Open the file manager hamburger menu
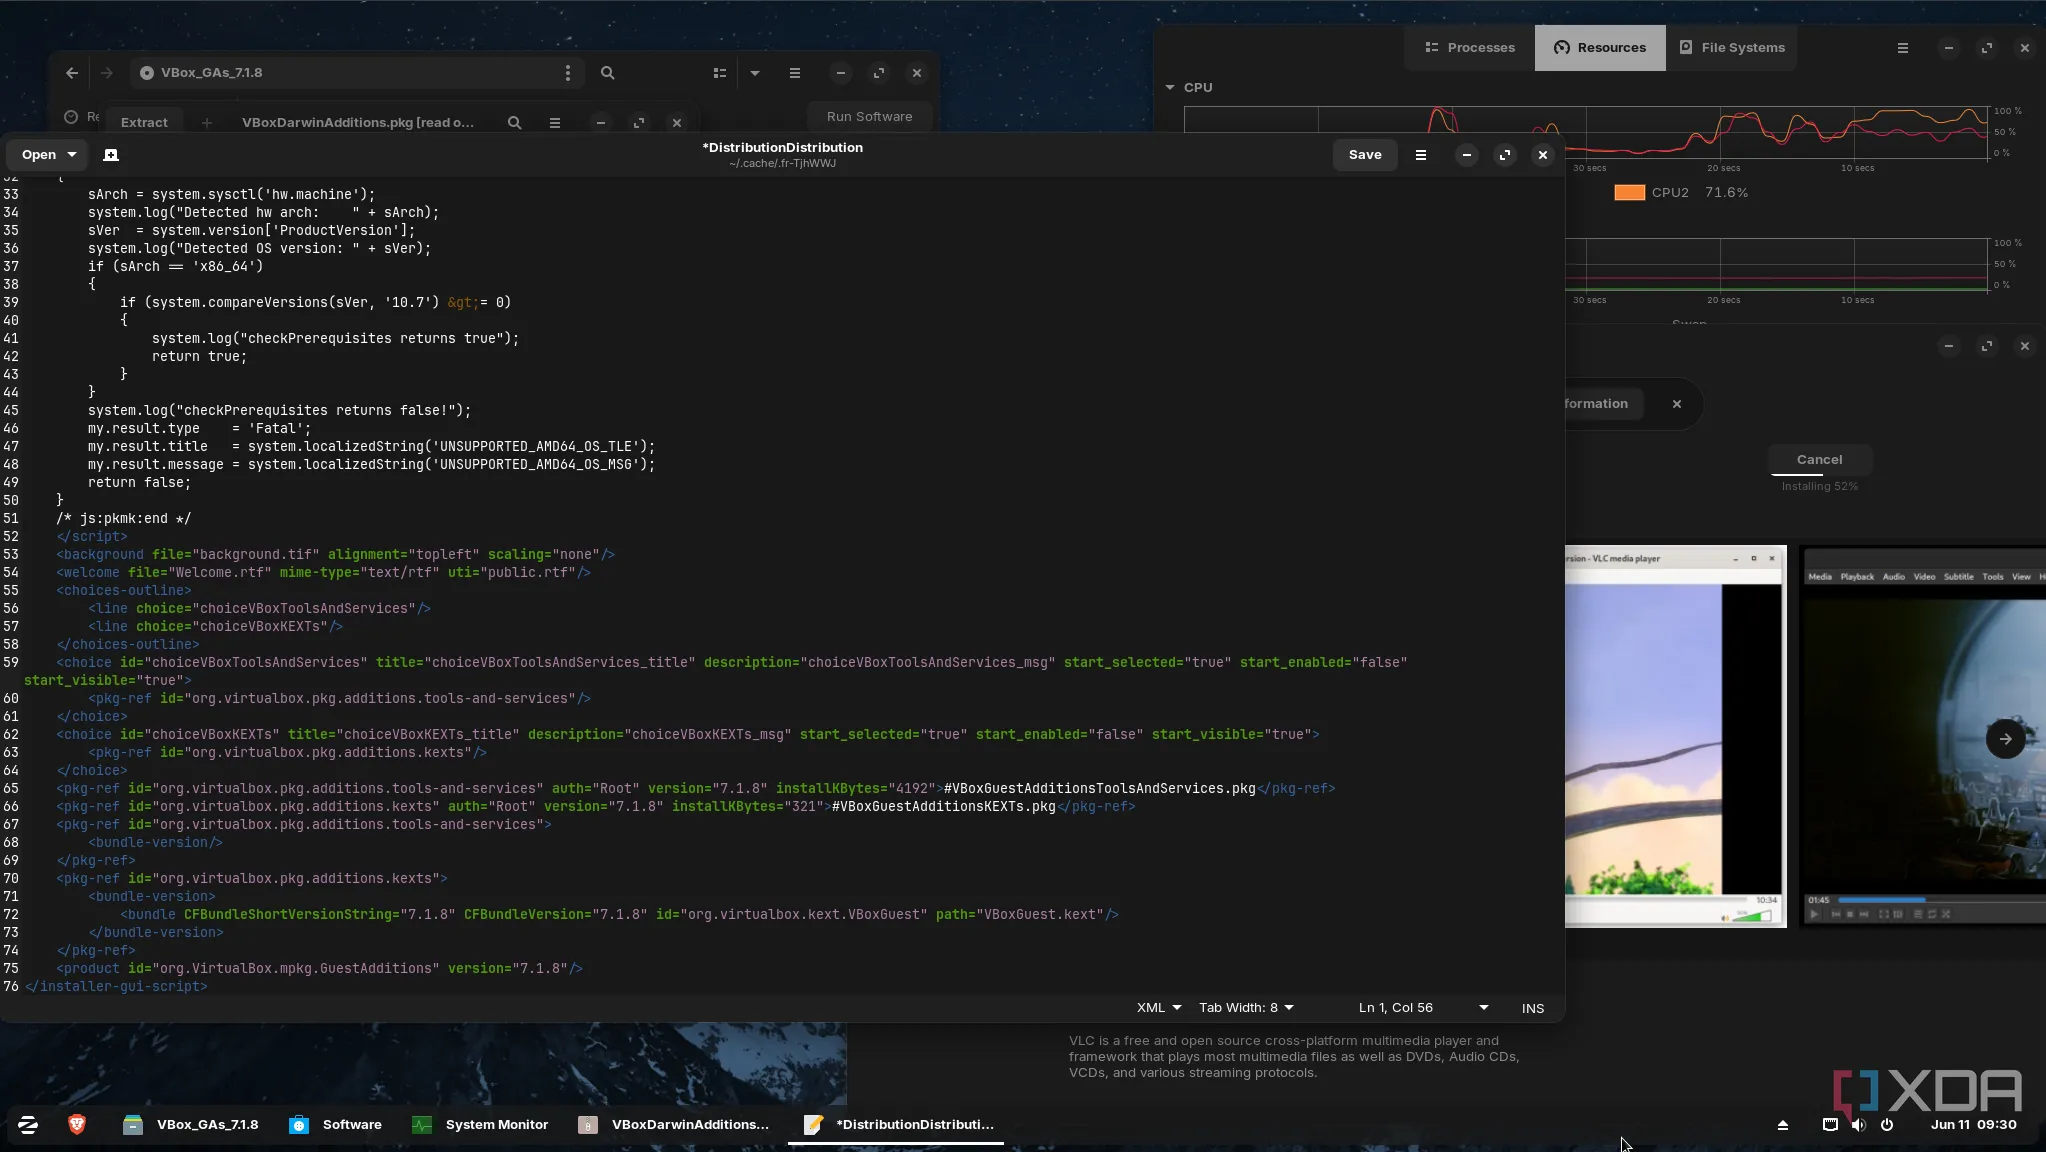Viewport: 2046px width, 1152px height. tap(794, 73)
